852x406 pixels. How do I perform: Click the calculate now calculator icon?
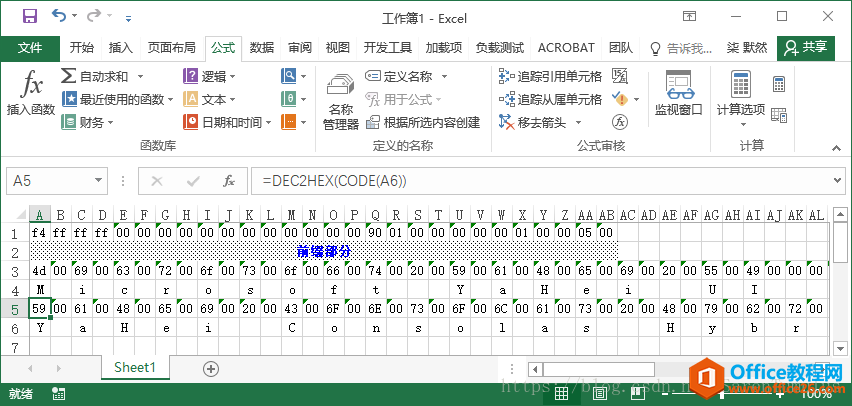(x=779, y=84)
